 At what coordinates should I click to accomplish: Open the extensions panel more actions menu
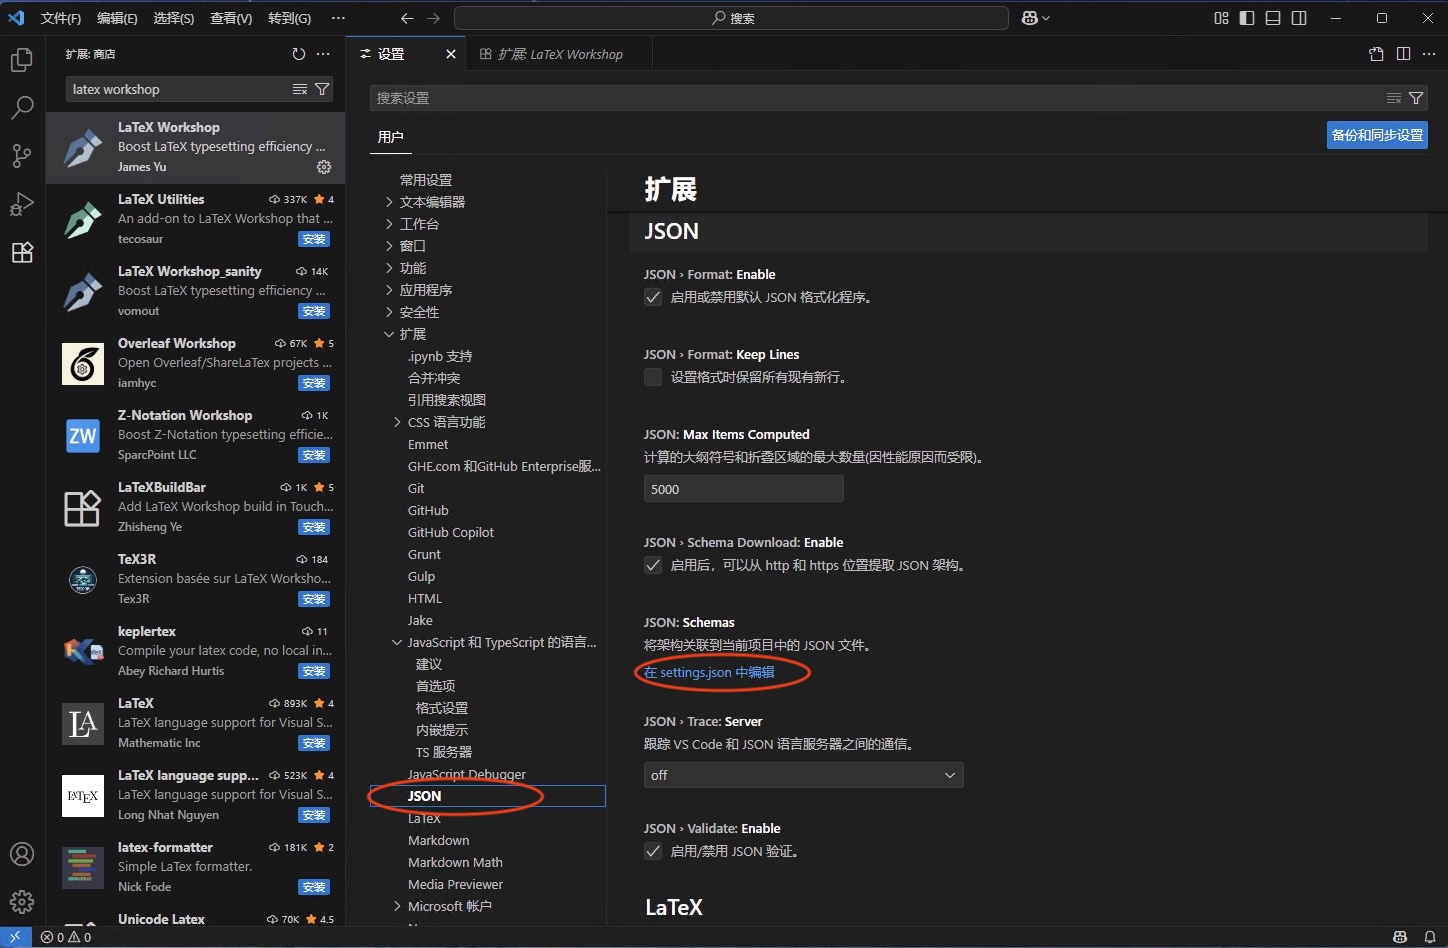323,54
